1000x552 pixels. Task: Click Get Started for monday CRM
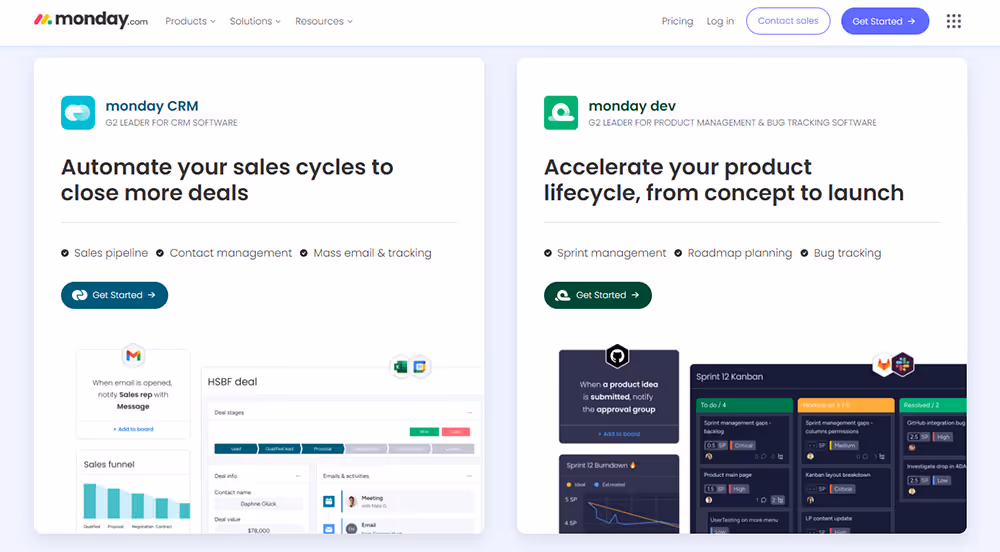point(115,295)
